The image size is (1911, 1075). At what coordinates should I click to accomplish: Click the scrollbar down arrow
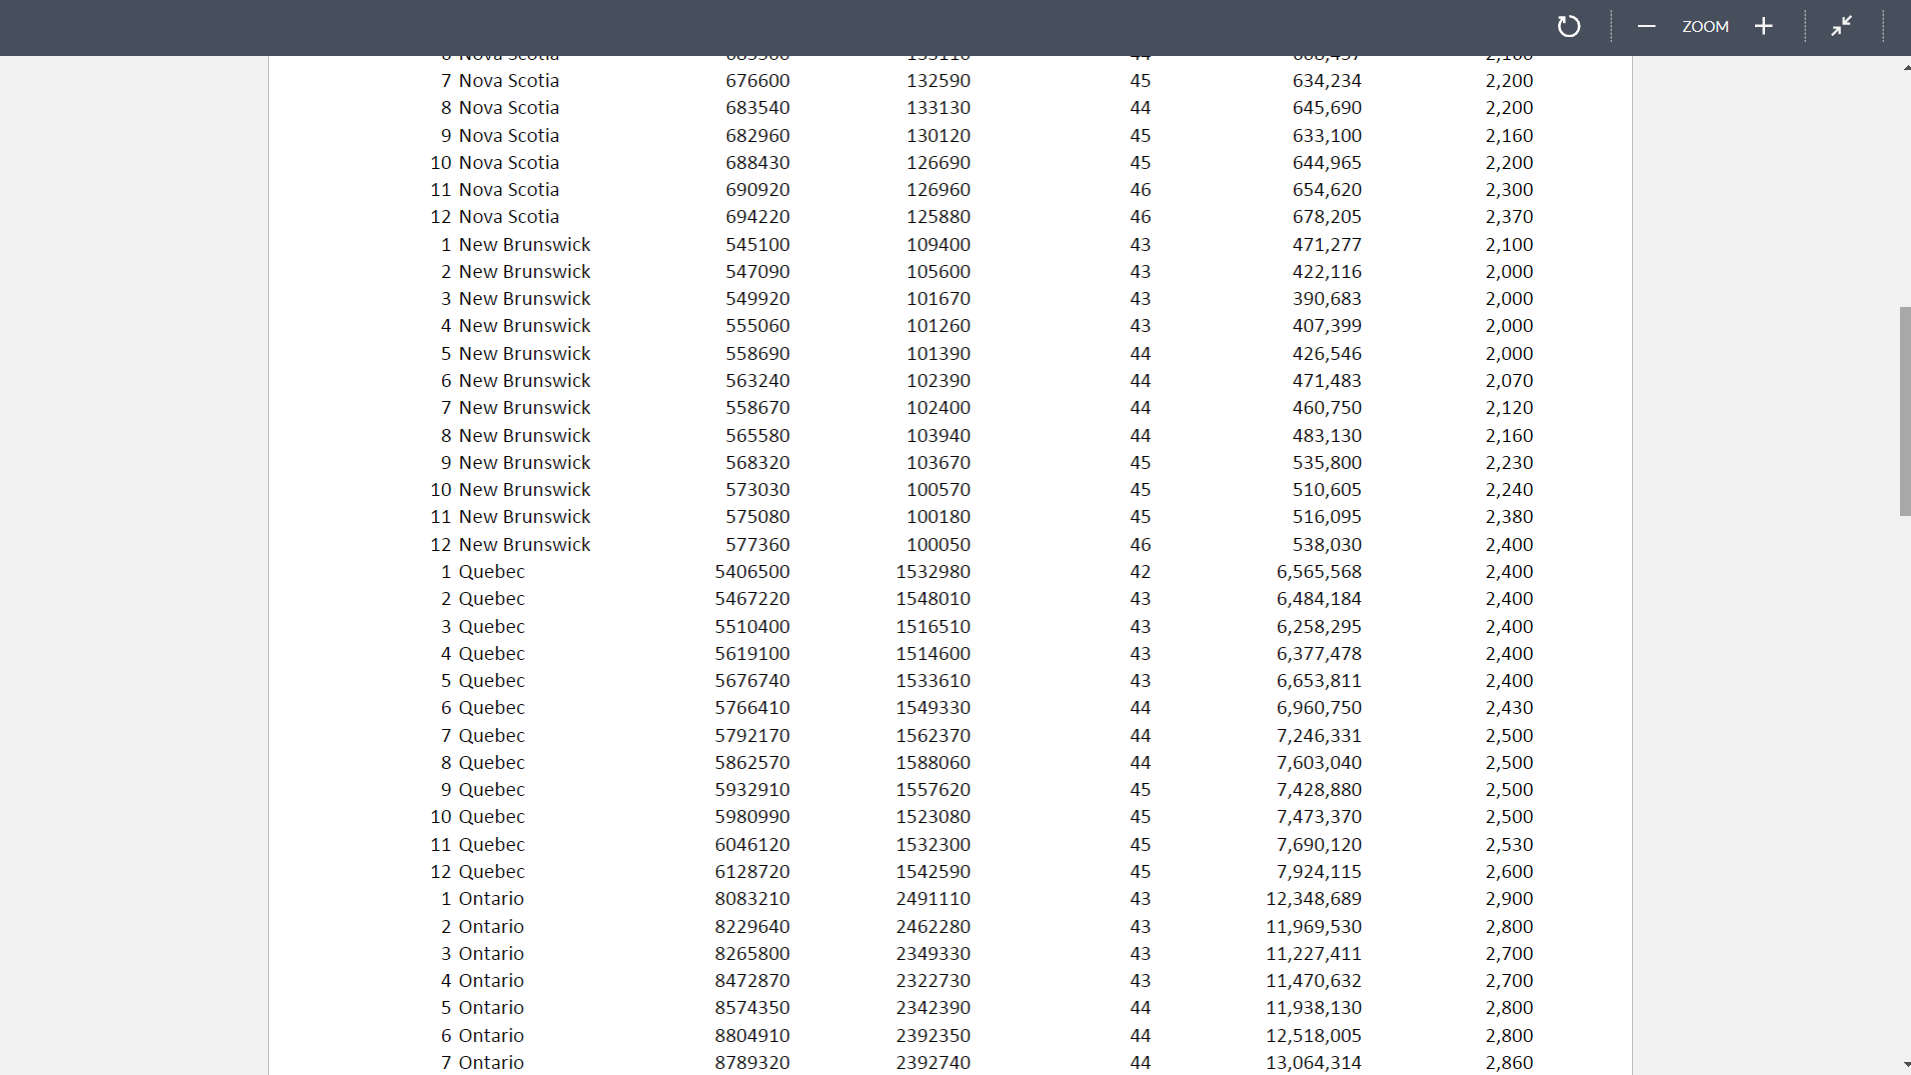[x=1905, y=1065]
